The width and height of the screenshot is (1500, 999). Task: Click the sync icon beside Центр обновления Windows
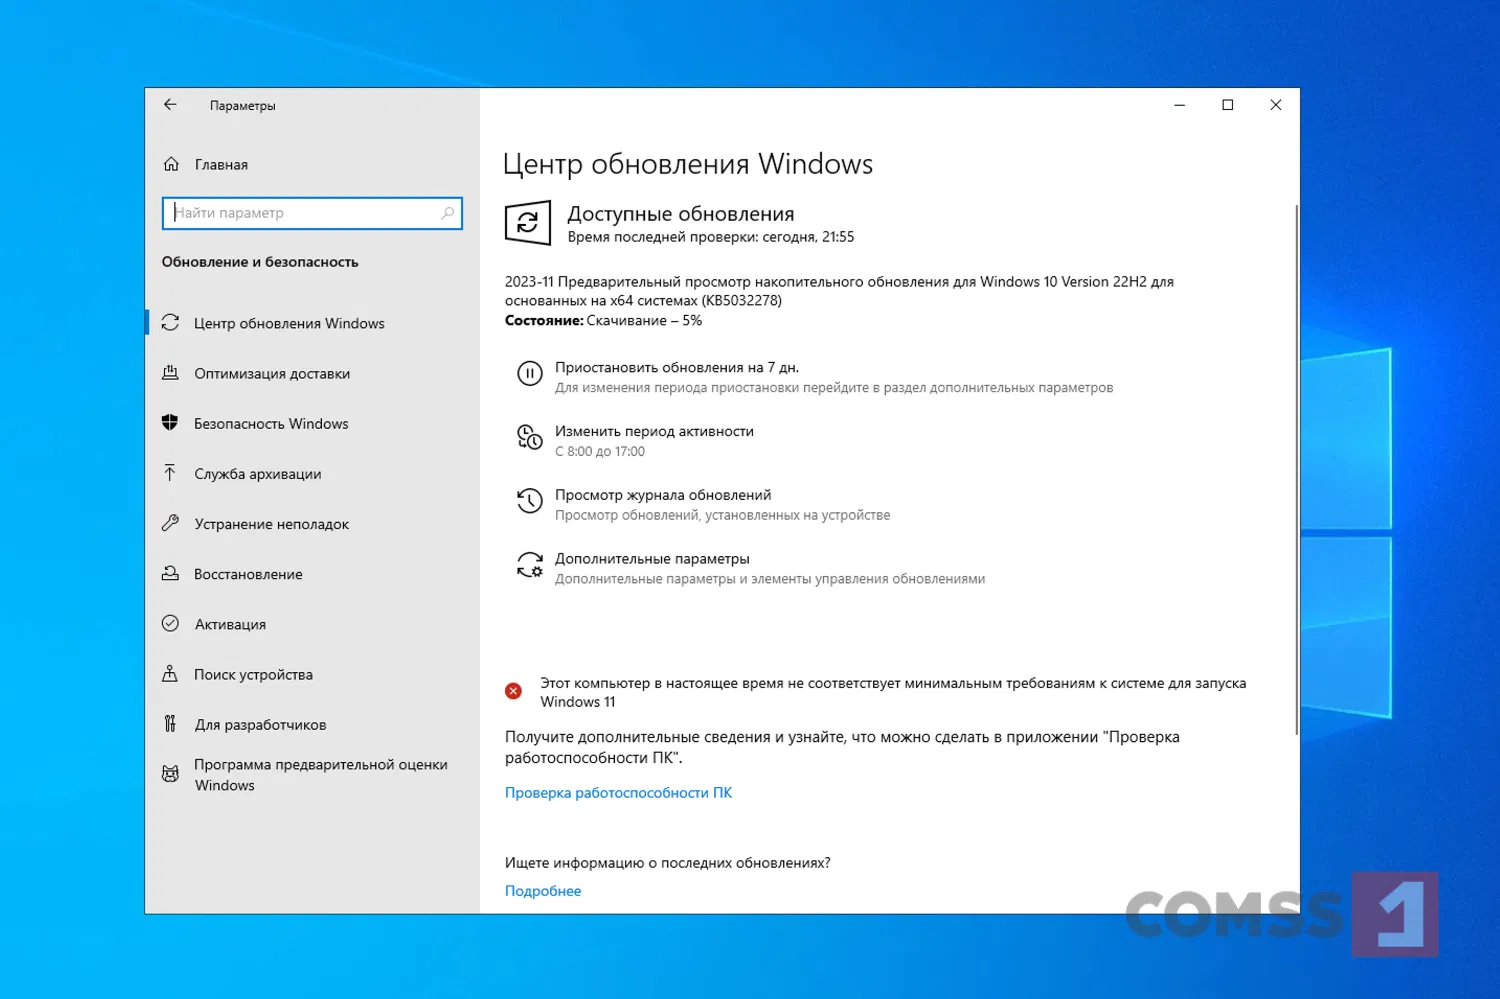pyautogui.click(x=171, y=323)
